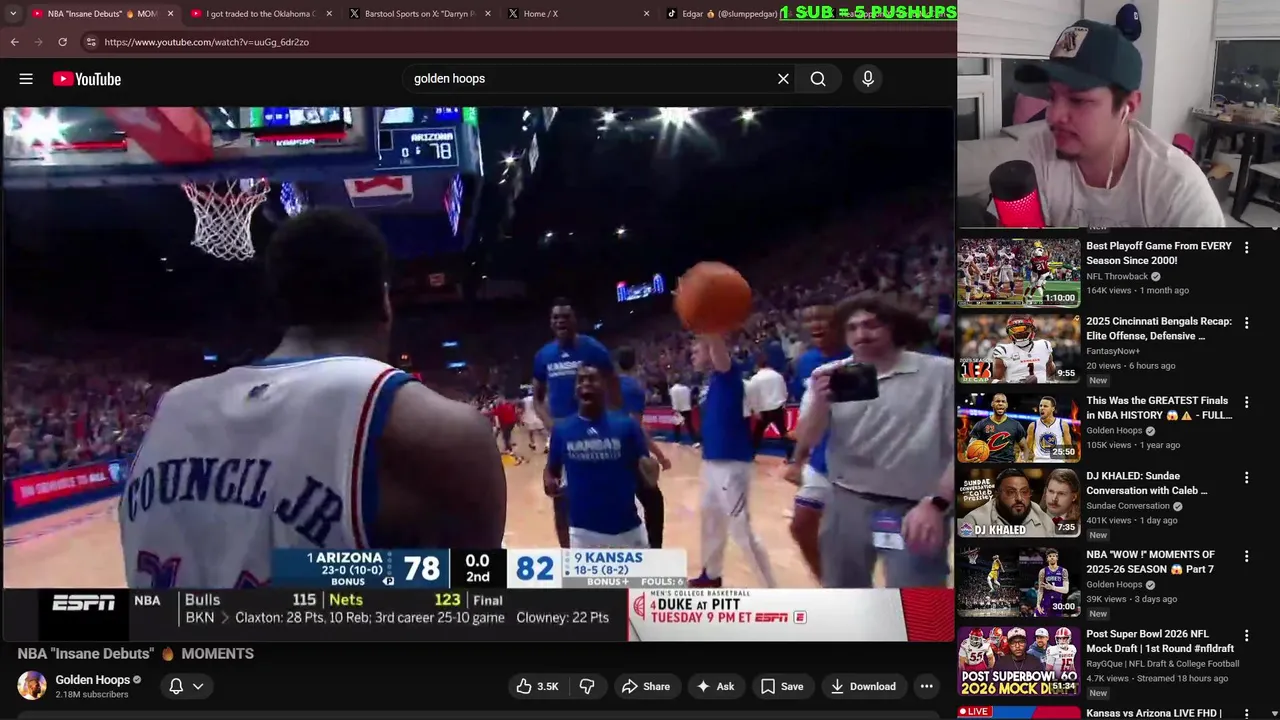This screenshot has height=720, width=1280.
Task: Like the video with thumbs up 3.5K
Action: (x=537, y=686)
